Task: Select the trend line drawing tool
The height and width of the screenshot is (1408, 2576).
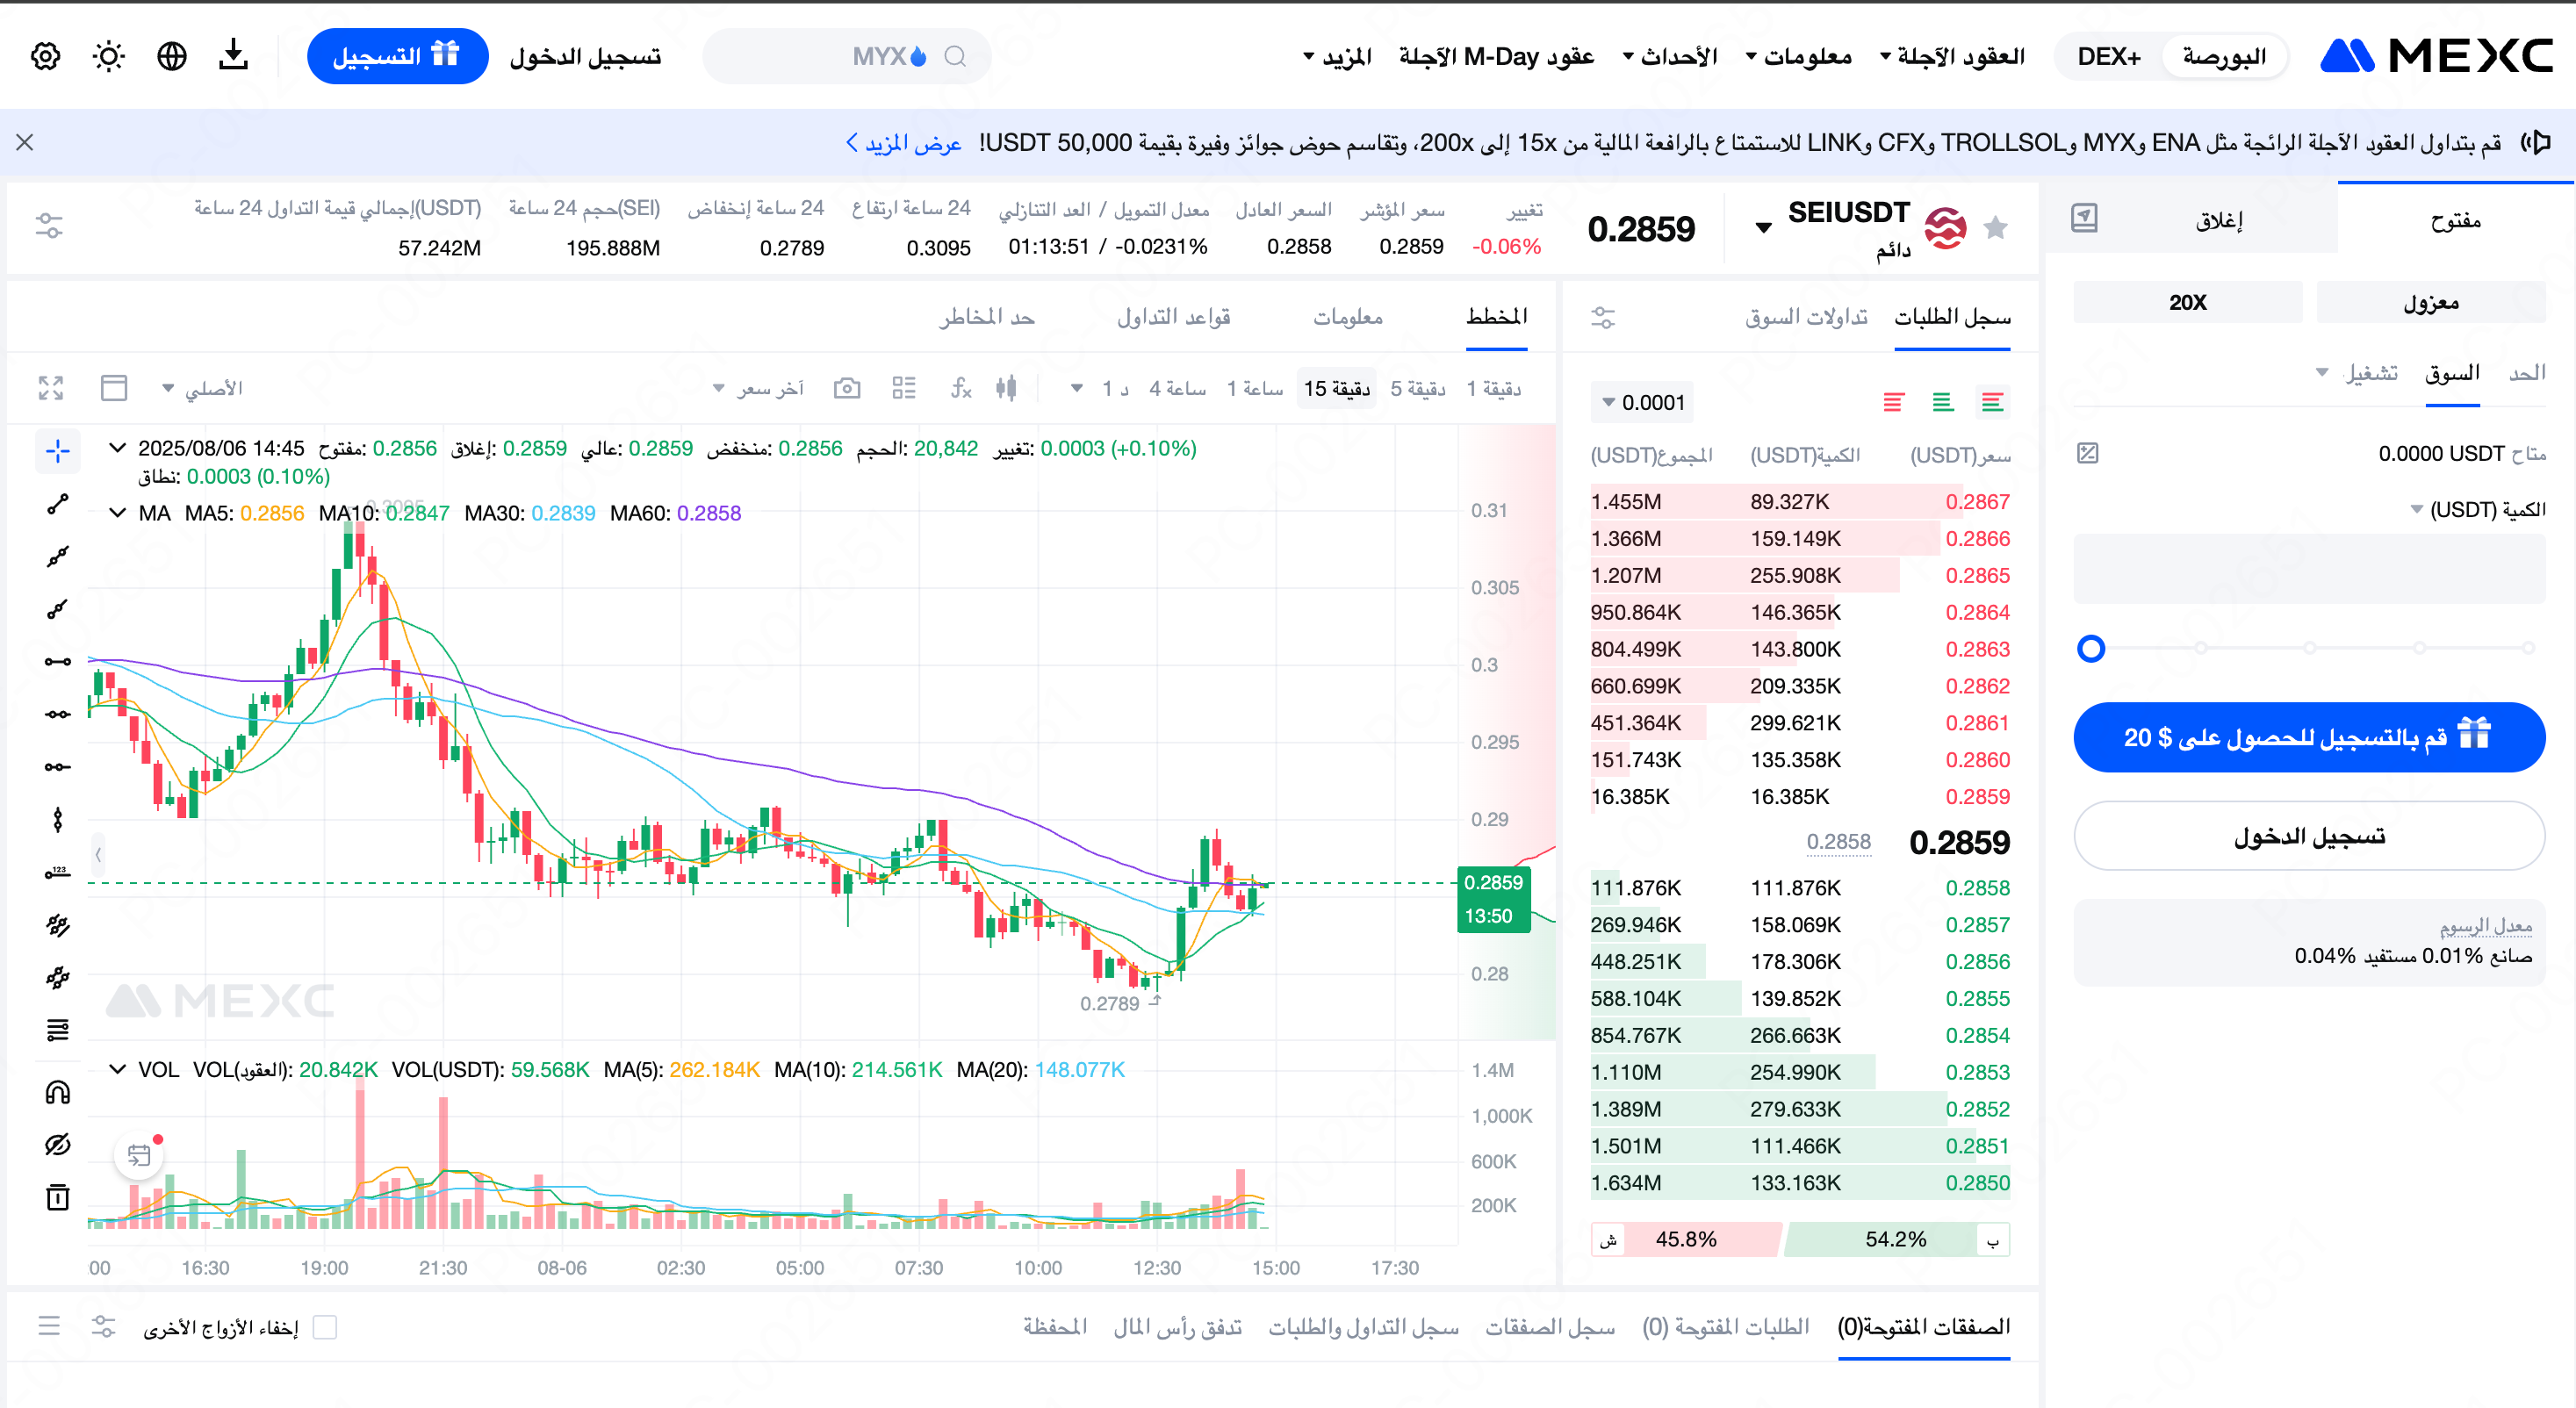Action: (58, 504)
